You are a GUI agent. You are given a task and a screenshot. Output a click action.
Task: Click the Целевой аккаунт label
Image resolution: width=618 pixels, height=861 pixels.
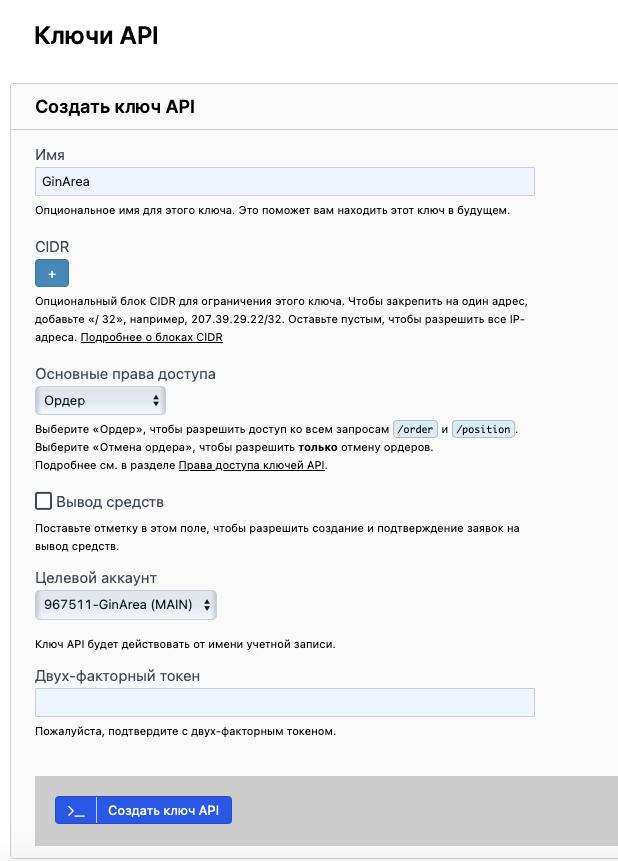[96, 578]
